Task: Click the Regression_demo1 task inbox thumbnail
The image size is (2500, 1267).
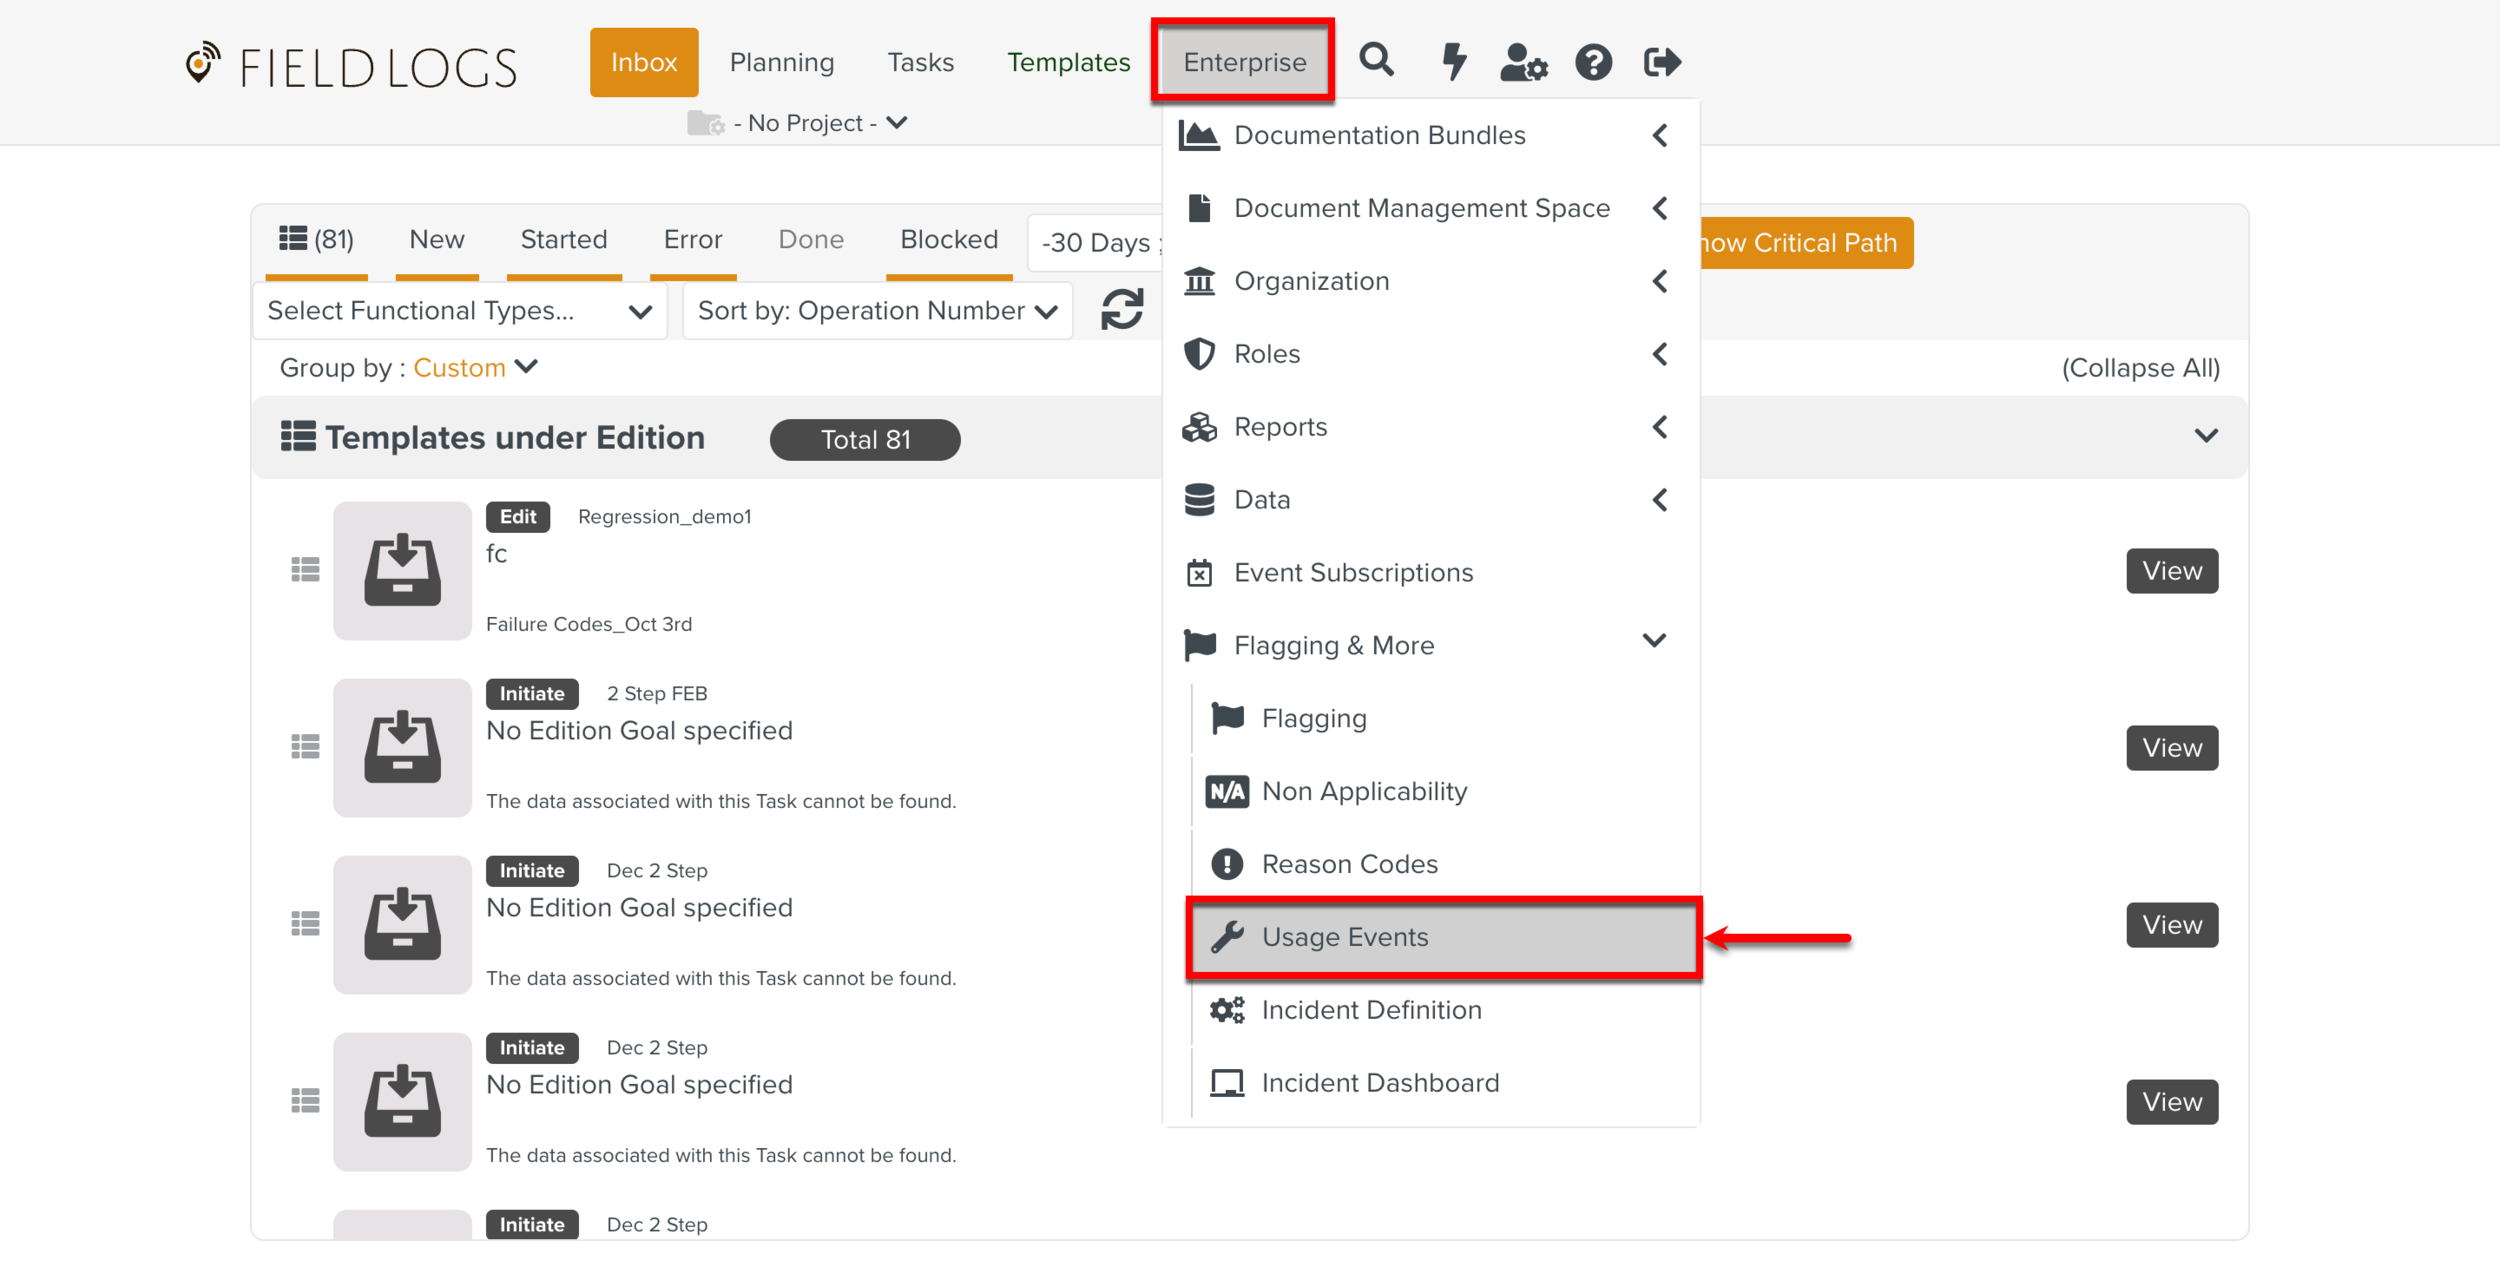Action: pyautogui.click(x=402, y=571)
